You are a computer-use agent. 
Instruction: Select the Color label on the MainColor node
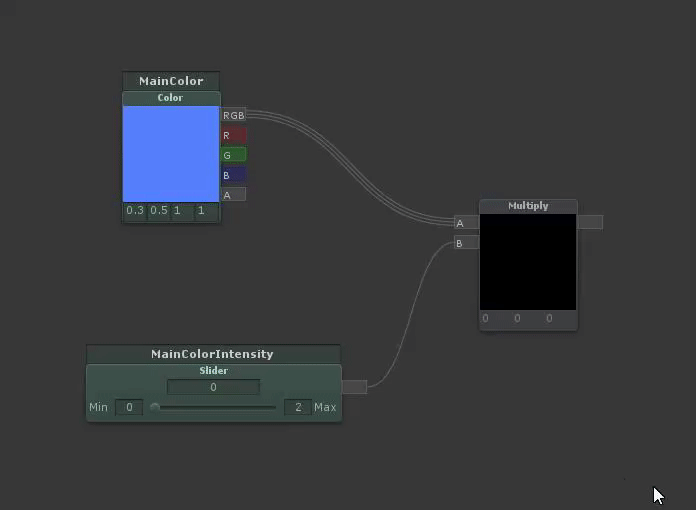pyautogui.click(x=170, y=98)
